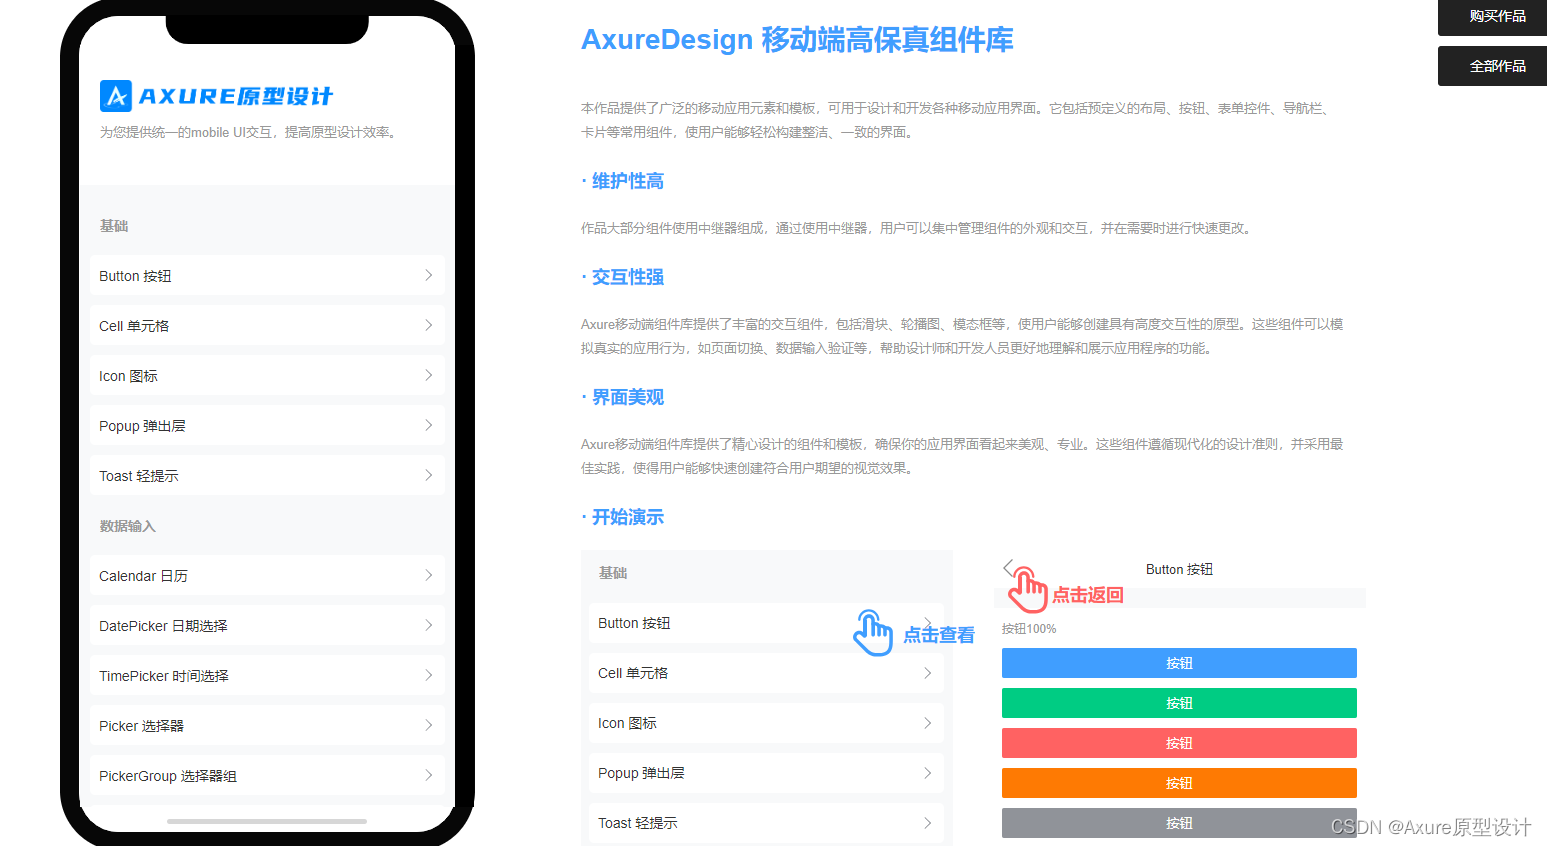This screenshot has width=1547, height=846.
Task: Open Popup 弹出层 row in demo list
Action: tap(766, 773)
